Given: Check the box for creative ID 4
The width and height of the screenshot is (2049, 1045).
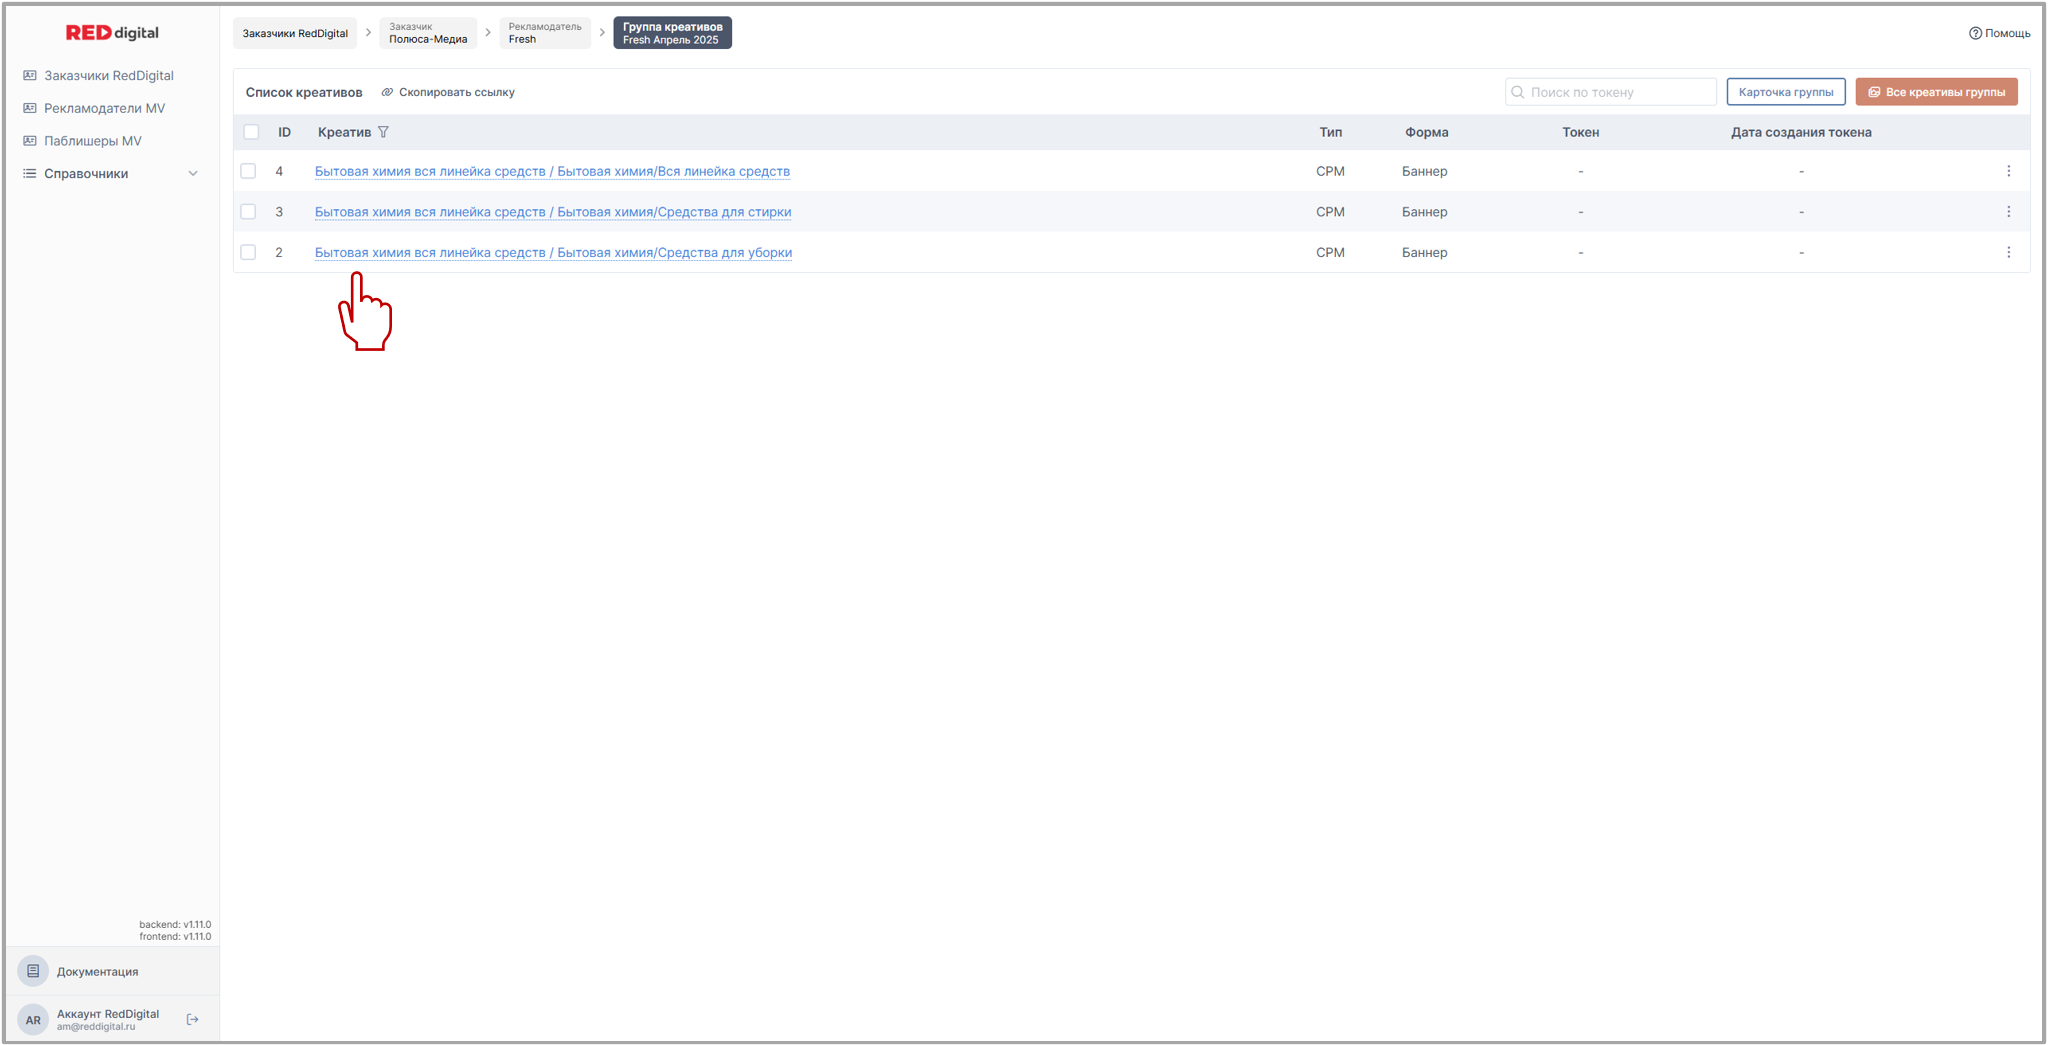Looking at the screenshot, I should tap(249, 171).
